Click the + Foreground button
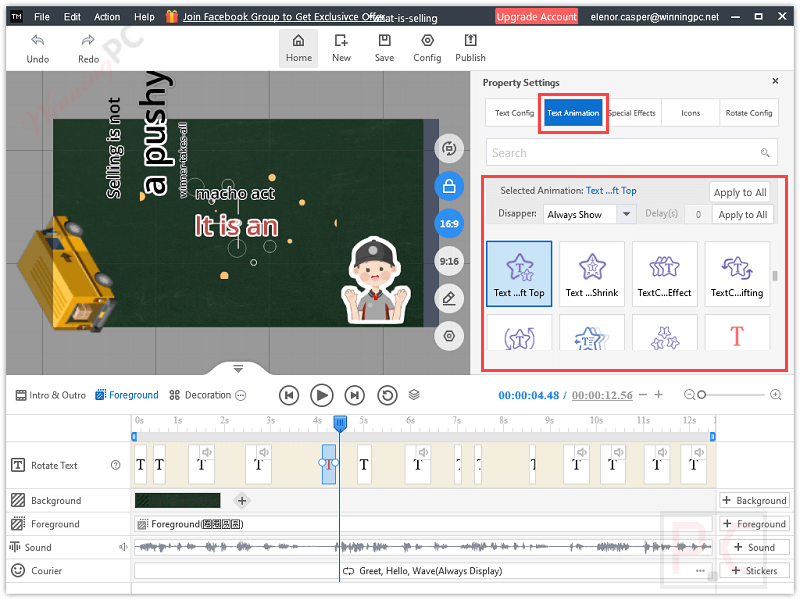 pyautogui.click(x=754, y=524)
